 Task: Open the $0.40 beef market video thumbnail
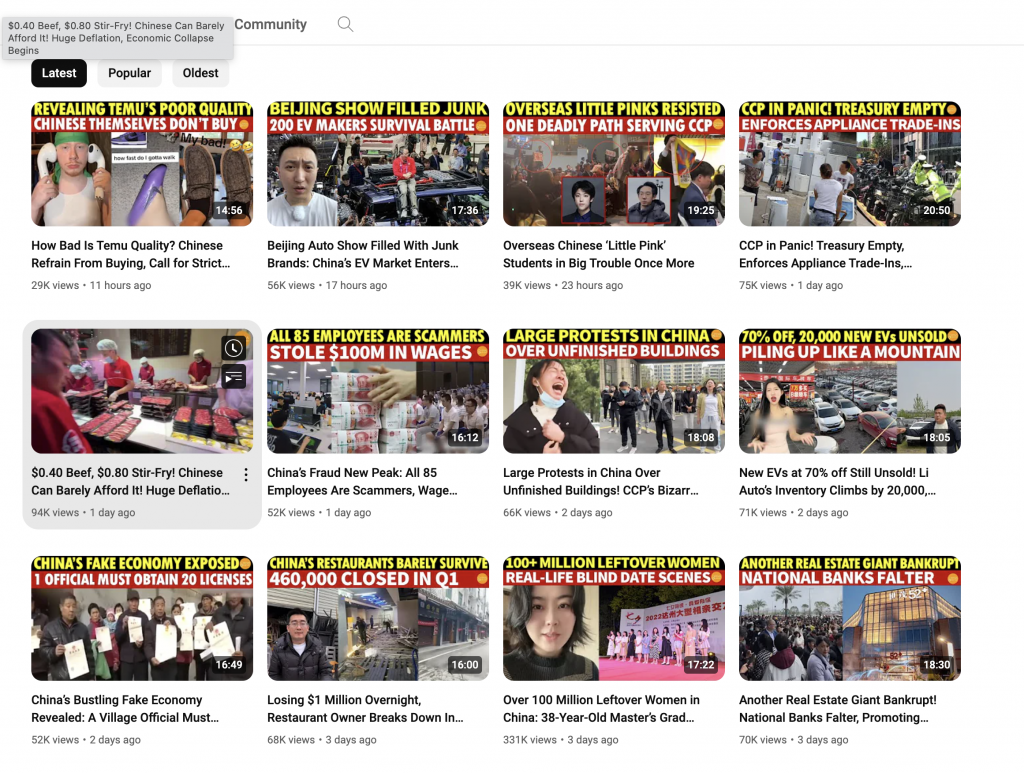tap(142, 391)
